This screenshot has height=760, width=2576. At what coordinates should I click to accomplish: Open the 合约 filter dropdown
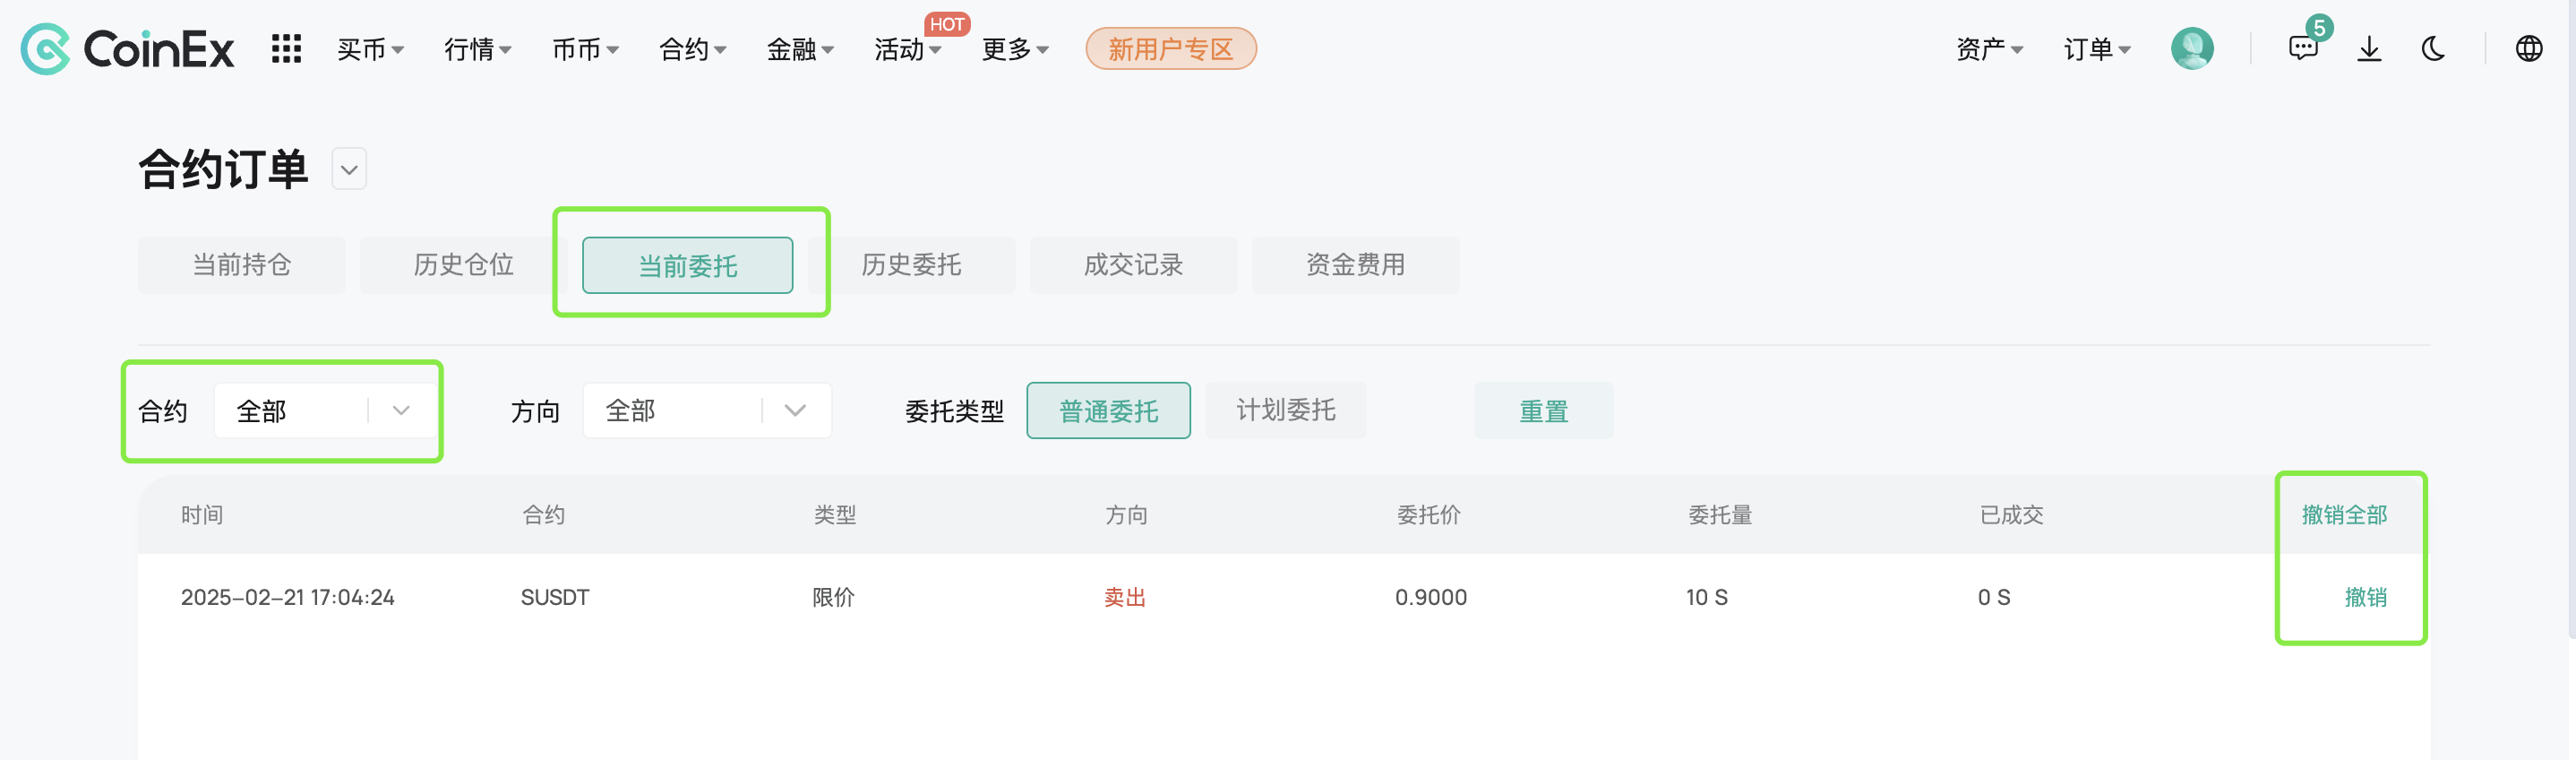[x=327, y=411]
